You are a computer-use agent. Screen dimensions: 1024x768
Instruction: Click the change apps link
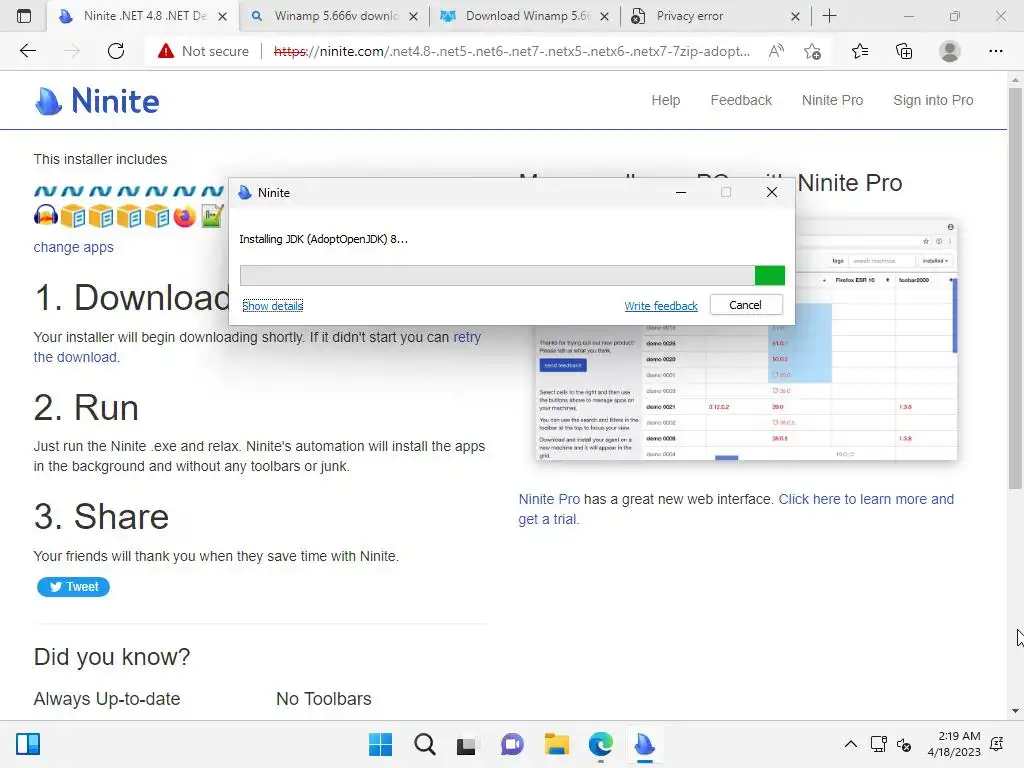pyautogui.click(x=73, y=247)
